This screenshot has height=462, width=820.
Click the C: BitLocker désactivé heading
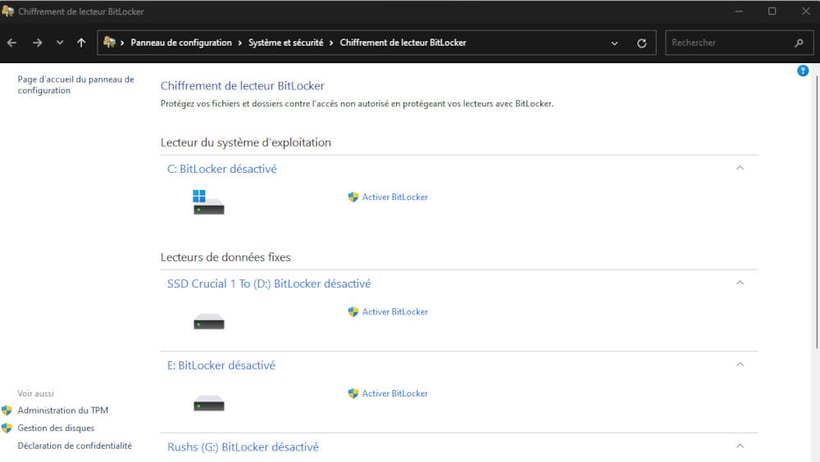[222, 169]
